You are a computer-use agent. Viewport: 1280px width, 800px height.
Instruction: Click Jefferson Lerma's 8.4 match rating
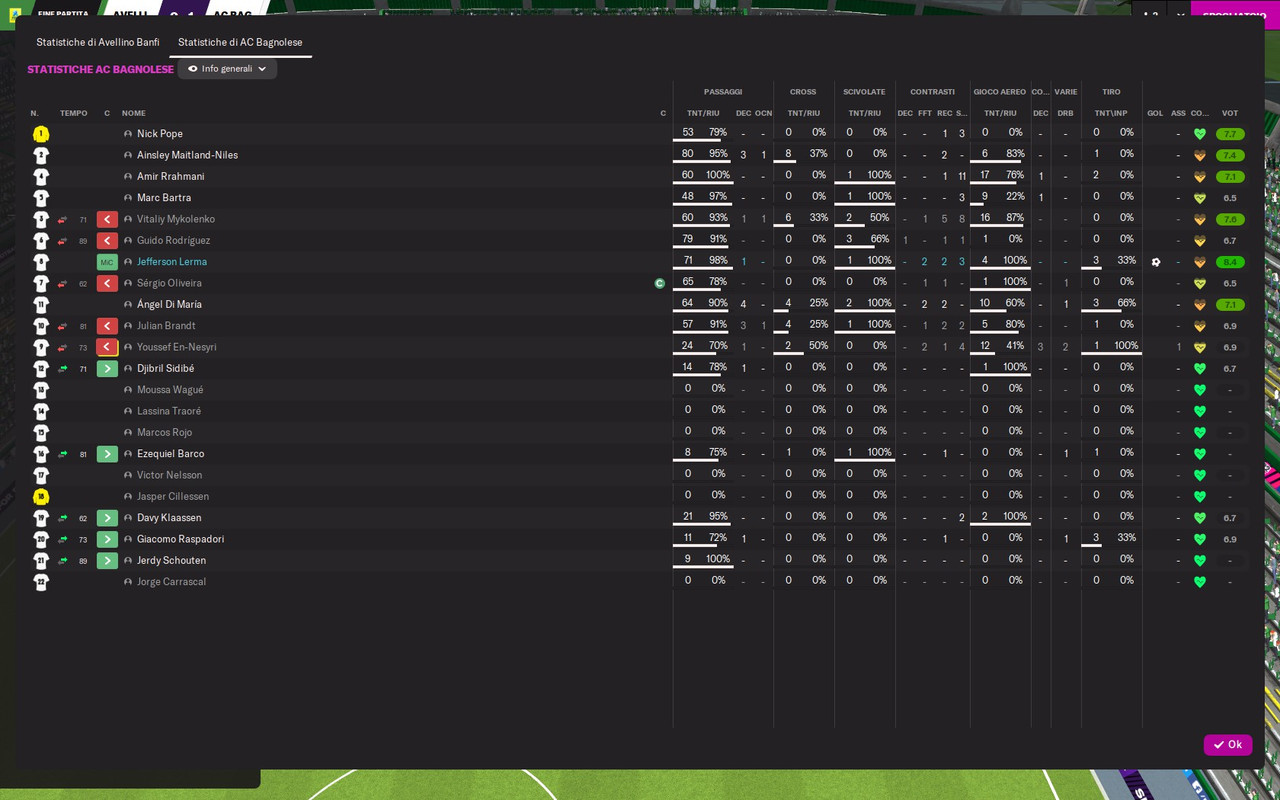pos(1230,262)
